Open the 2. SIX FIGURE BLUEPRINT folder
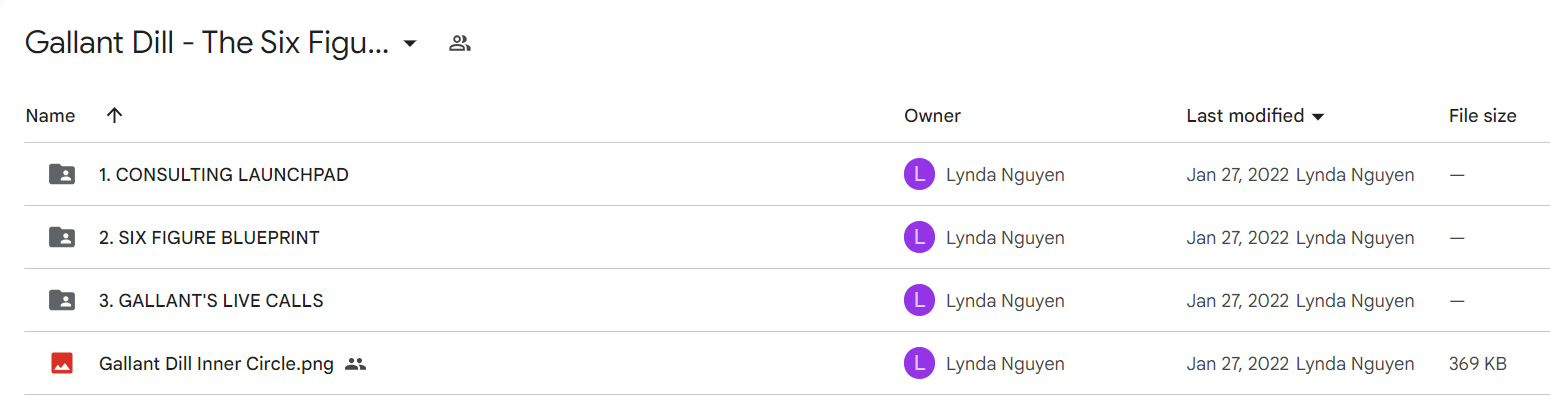 tap(209, 238)
